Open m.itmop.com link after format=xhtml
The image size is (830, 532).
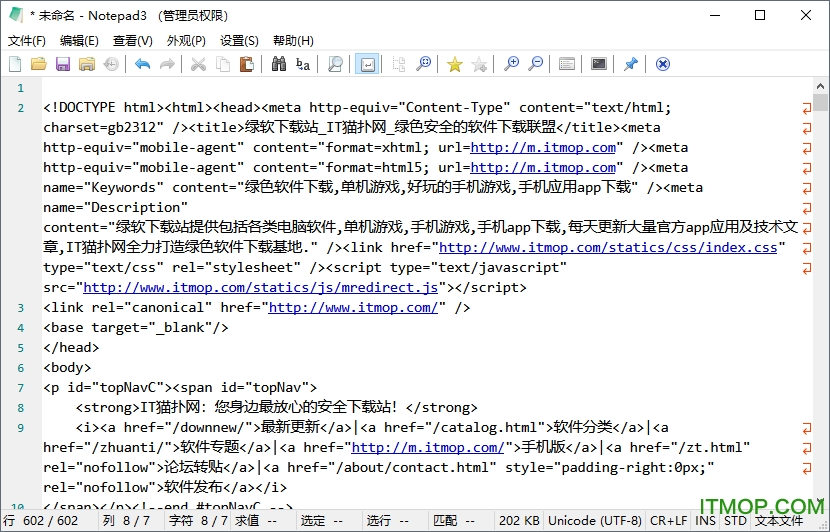(x=543, y=148)
